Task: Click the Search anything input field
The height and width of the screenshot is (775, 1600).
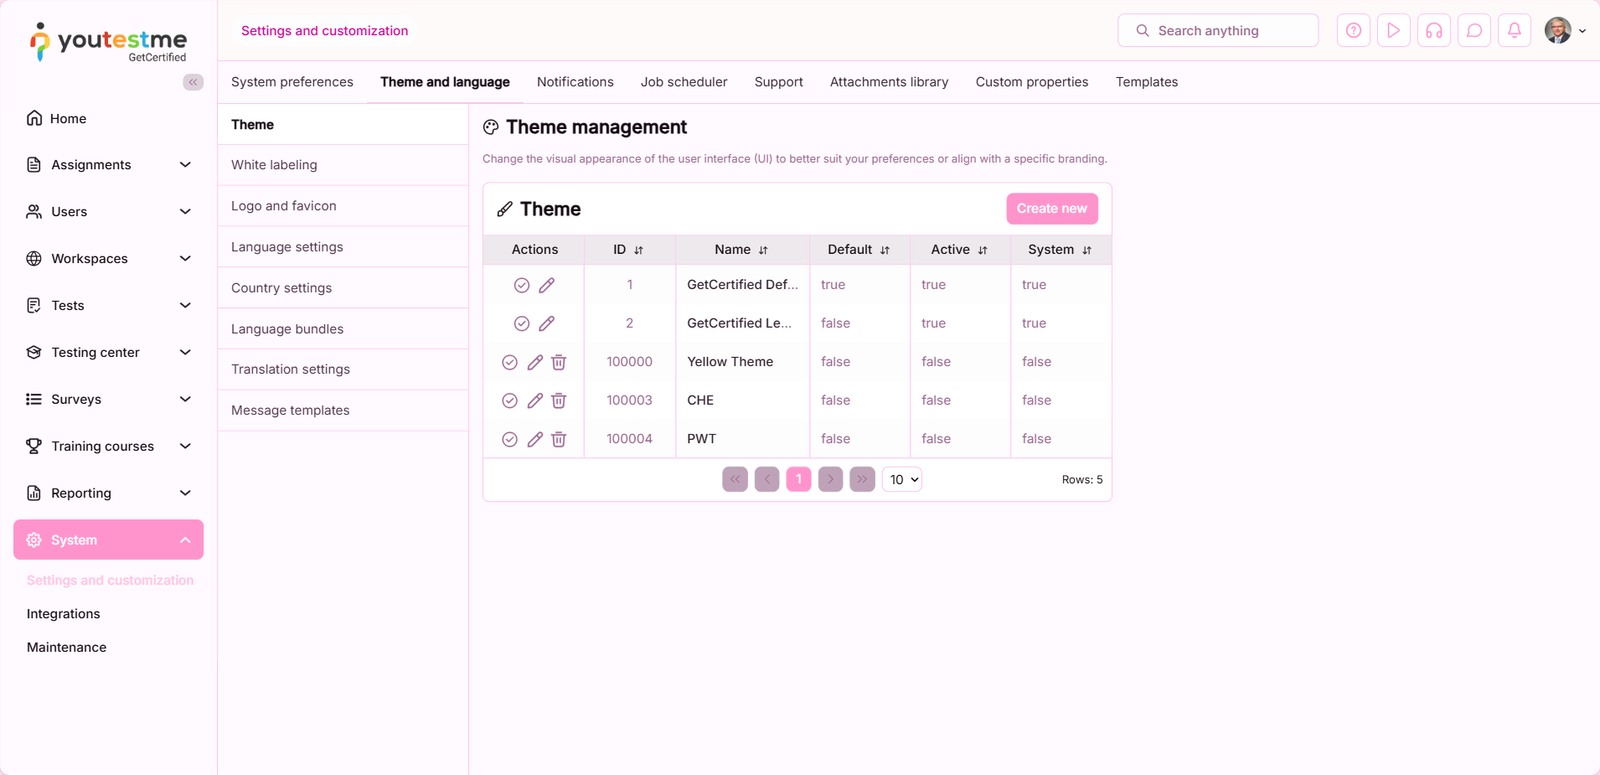Action: point(1218,31)
